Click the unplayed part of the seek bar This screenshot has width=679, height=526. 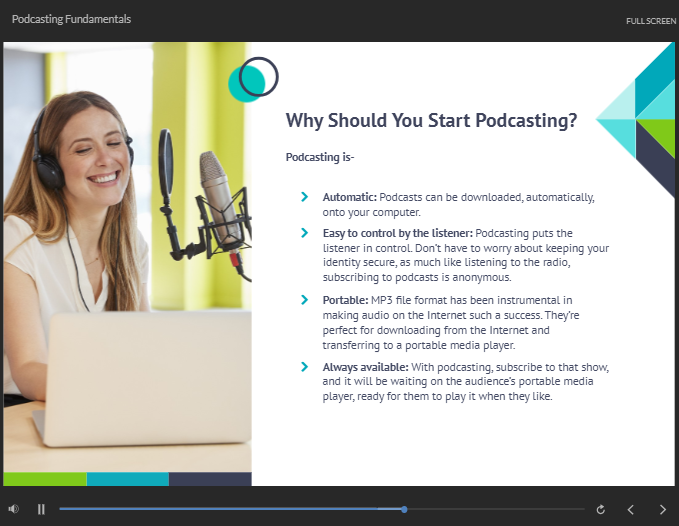pos(496,509)
